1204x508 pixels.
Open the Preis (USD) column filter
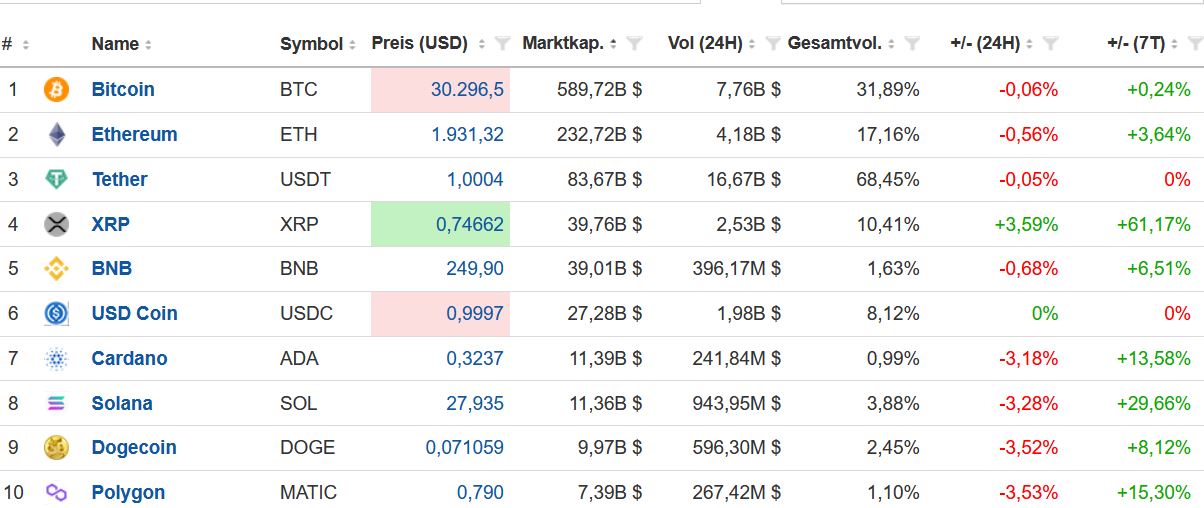pos(502,44)
